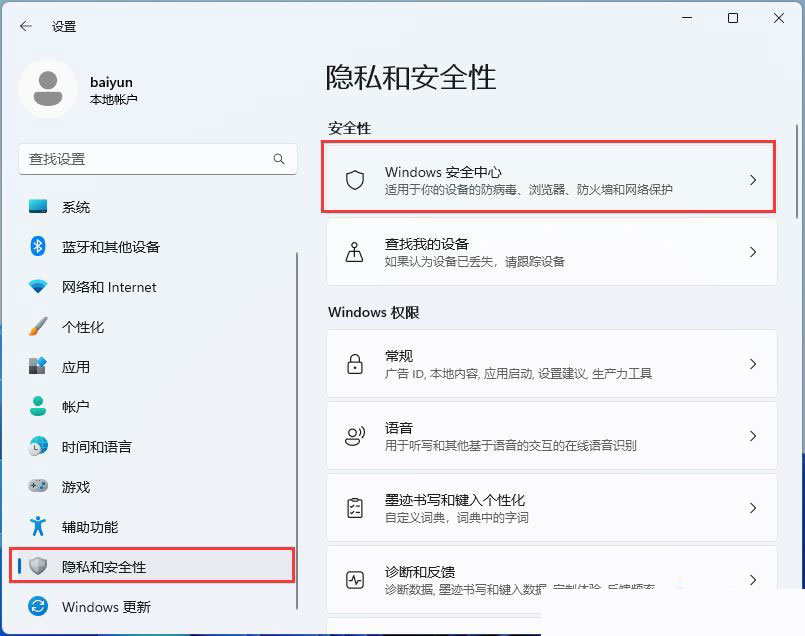This screenshot has width=805, height=636.
Task: Click the General padlock icon
Action: pos(354,364)
